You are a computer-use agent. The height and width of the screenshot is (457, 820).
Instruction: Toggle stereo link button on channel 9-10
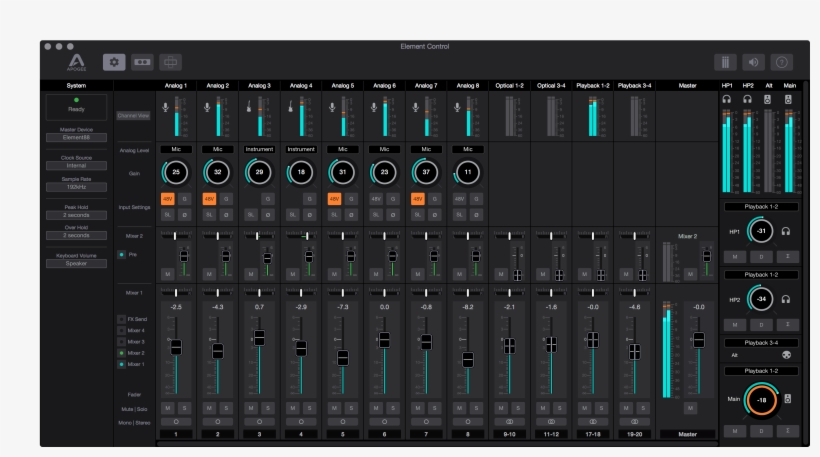(509, 421)
